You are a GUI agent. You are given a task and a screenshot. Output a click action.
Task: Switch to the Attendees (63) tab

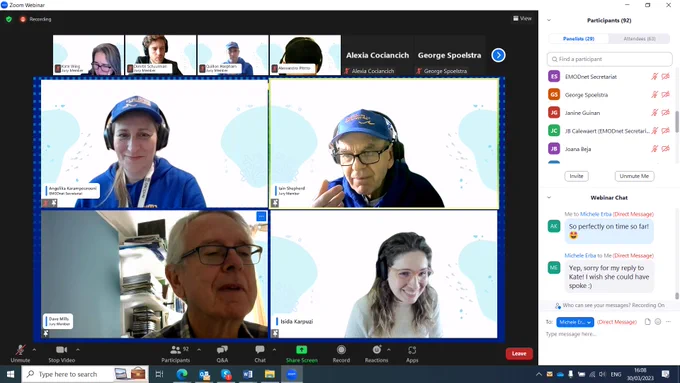pyautogui.click(x=640, y=39)
